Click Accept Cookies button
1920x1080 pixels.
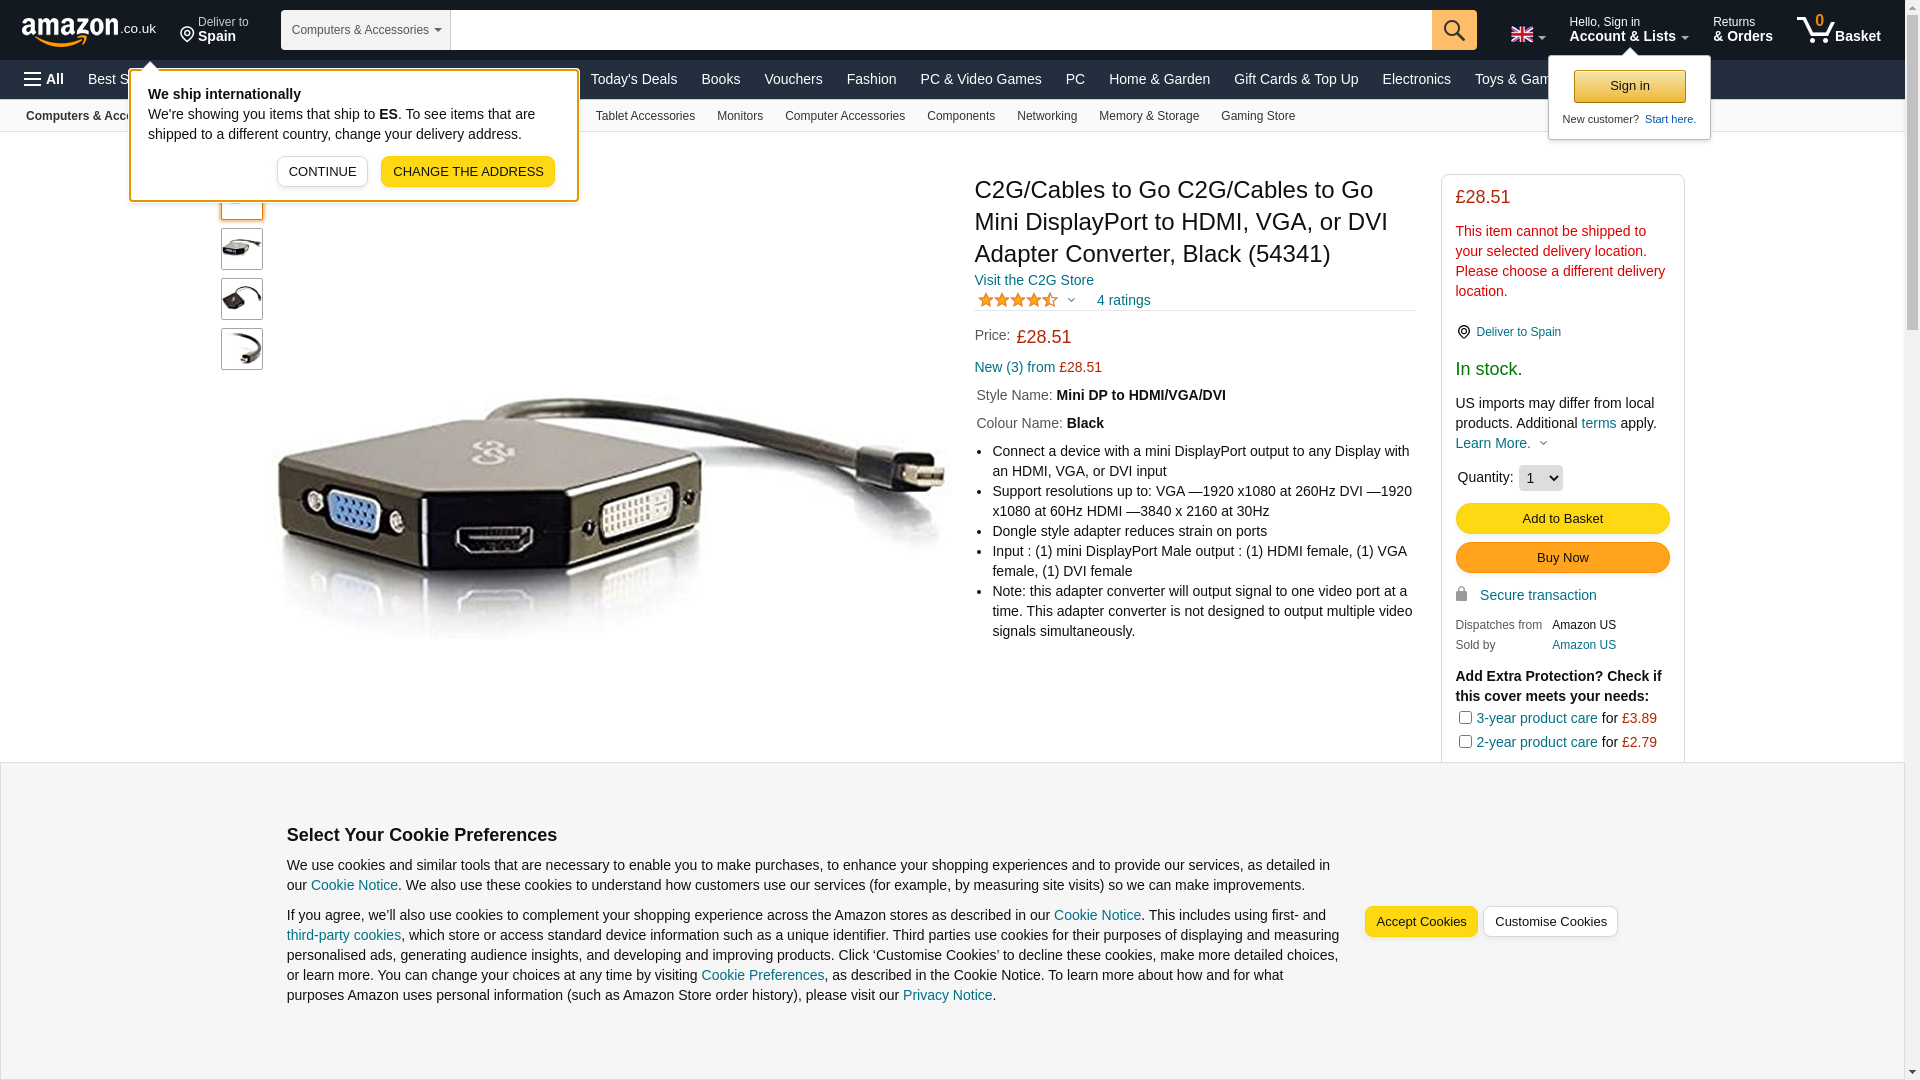(x=1421, y=922)
